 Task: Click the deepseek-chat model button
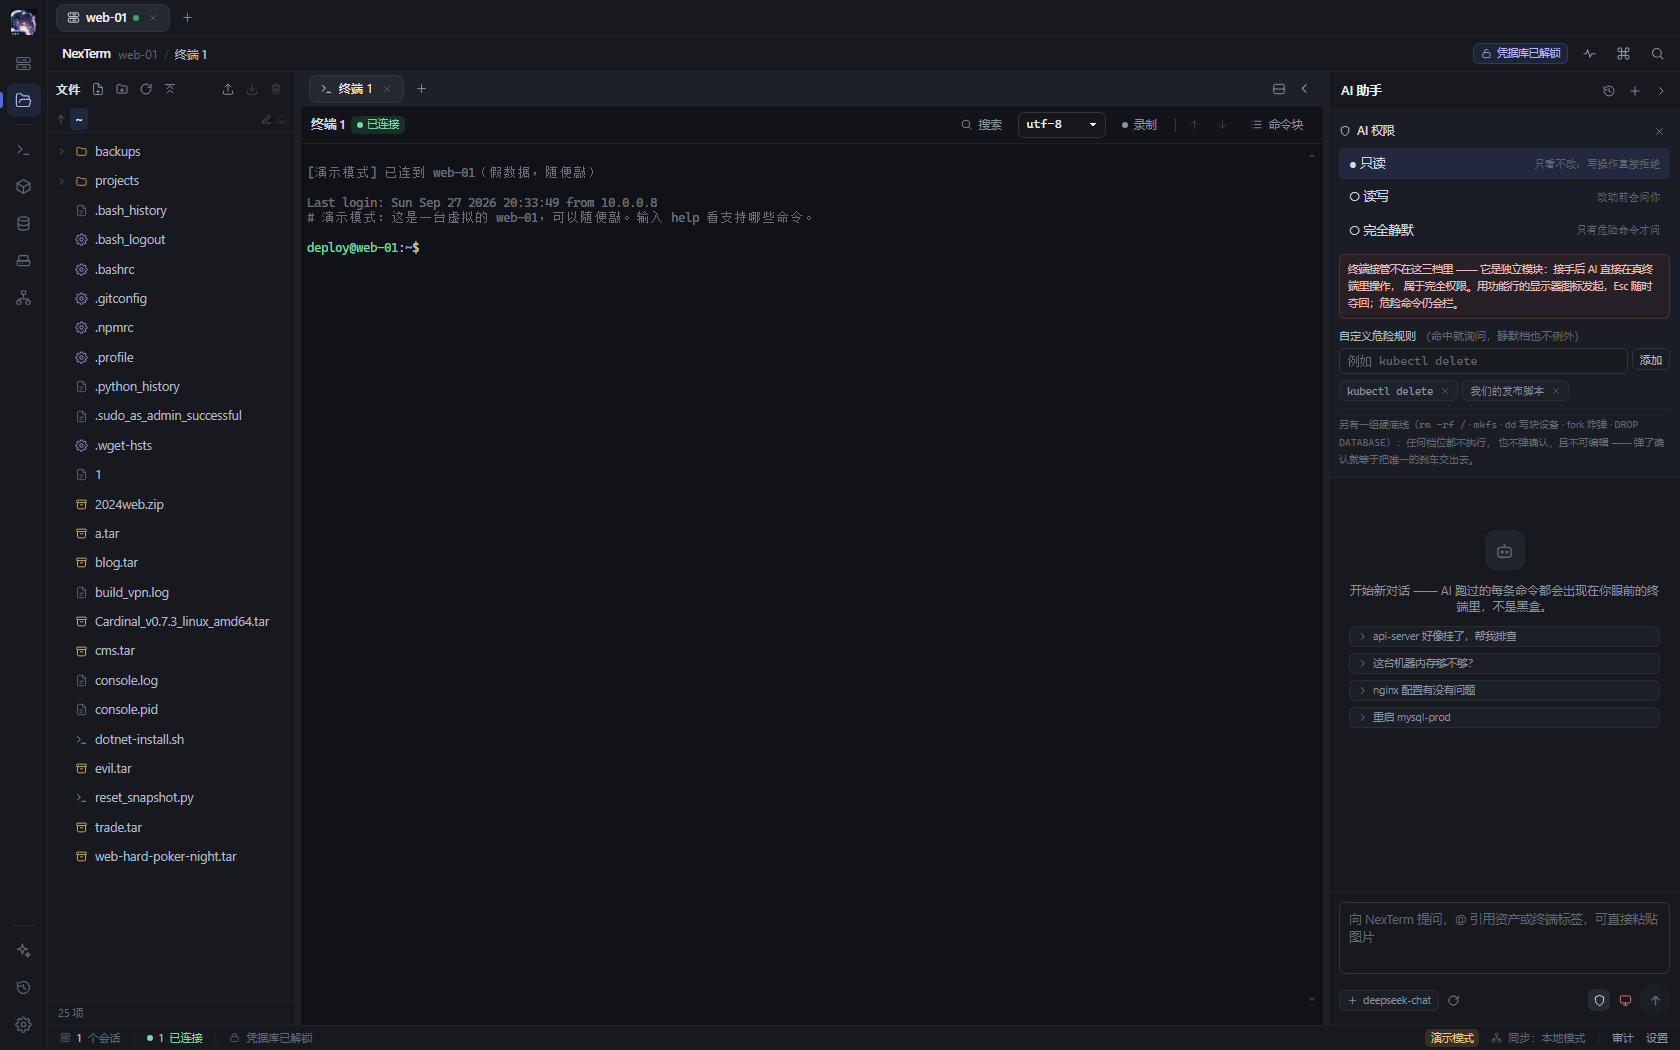[x=1389, y=1000]
